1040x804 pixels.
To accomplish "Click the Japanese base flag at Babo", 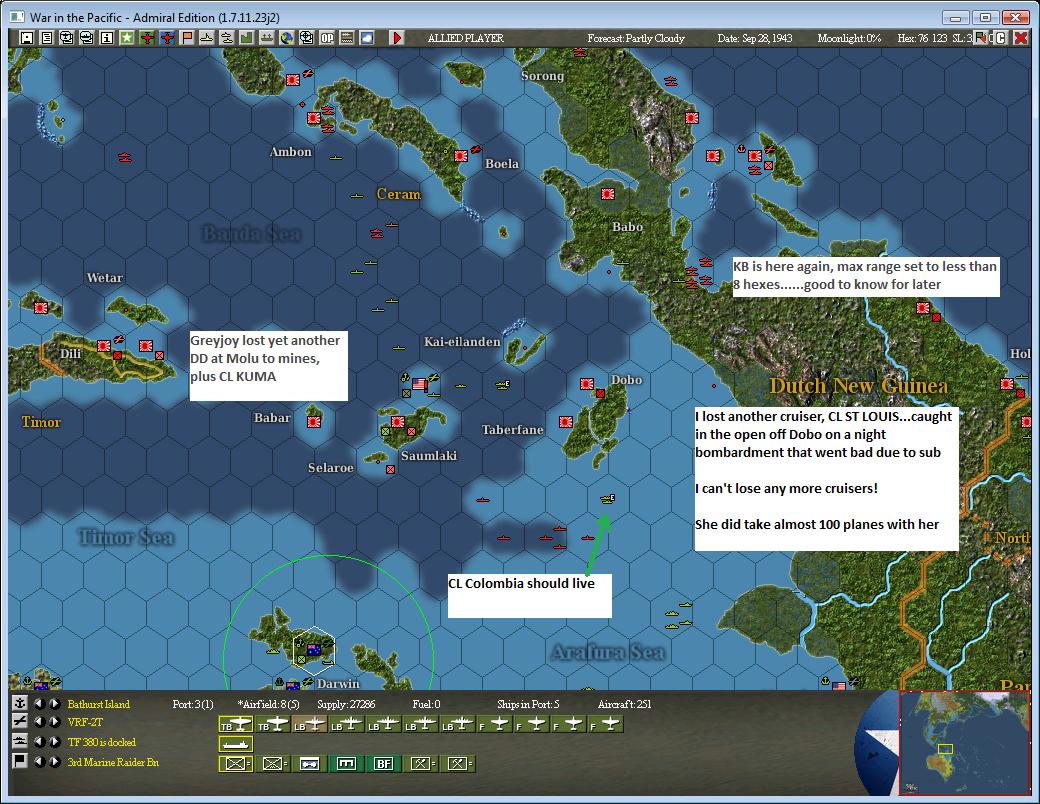I will coord(608,194).
